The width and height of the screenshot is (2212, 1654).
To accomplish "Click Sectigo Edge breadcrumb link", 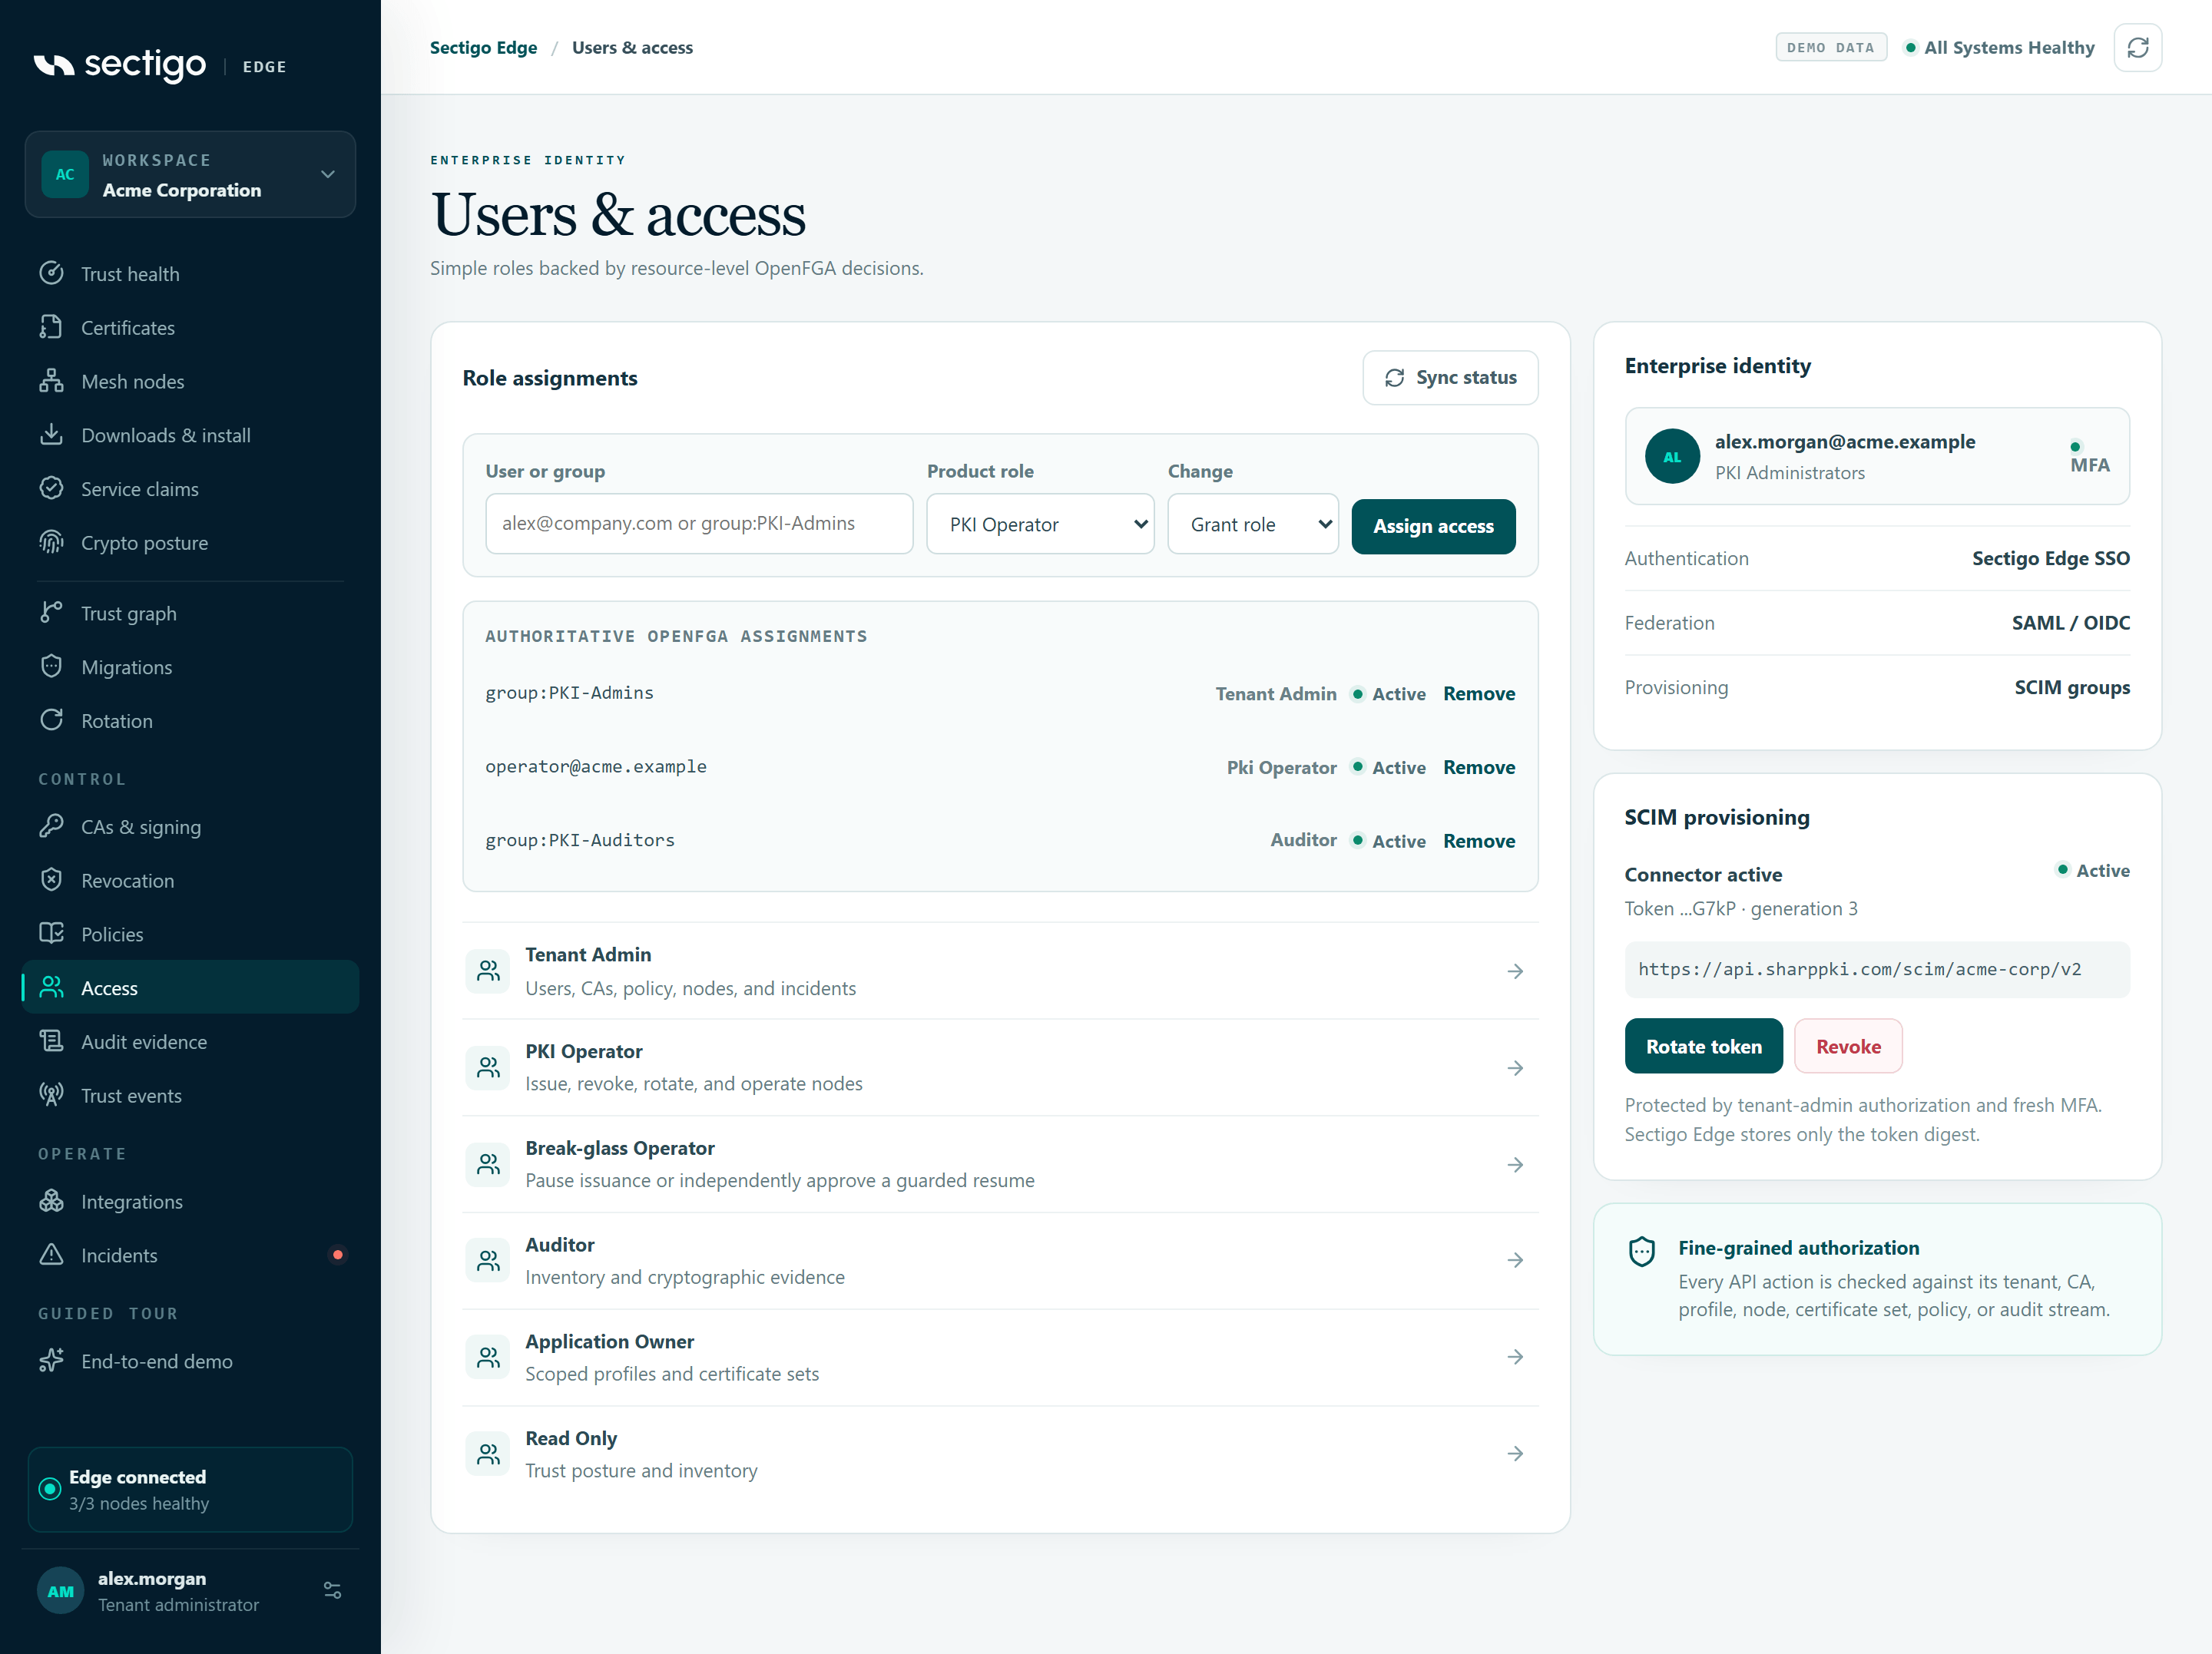I will (483, 48).
